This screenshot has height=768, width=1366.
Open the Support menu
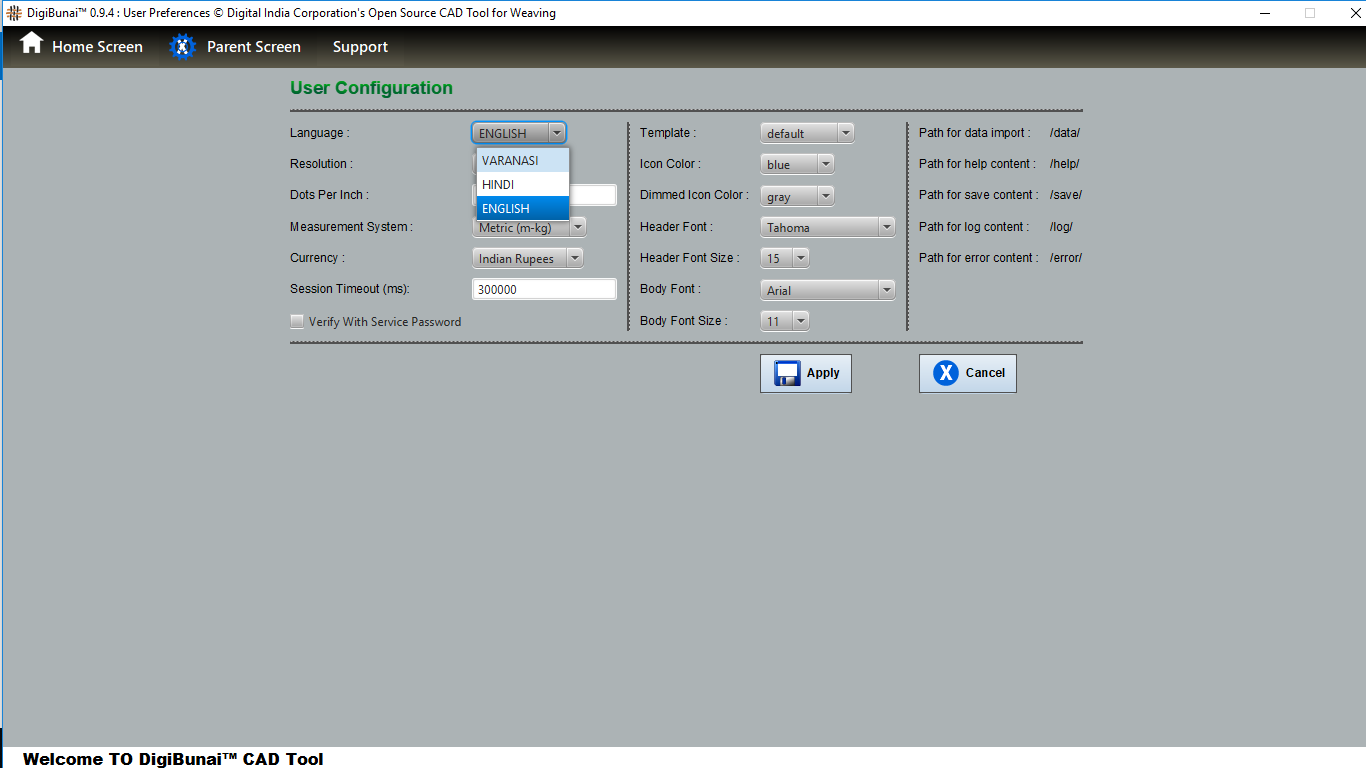360,47
